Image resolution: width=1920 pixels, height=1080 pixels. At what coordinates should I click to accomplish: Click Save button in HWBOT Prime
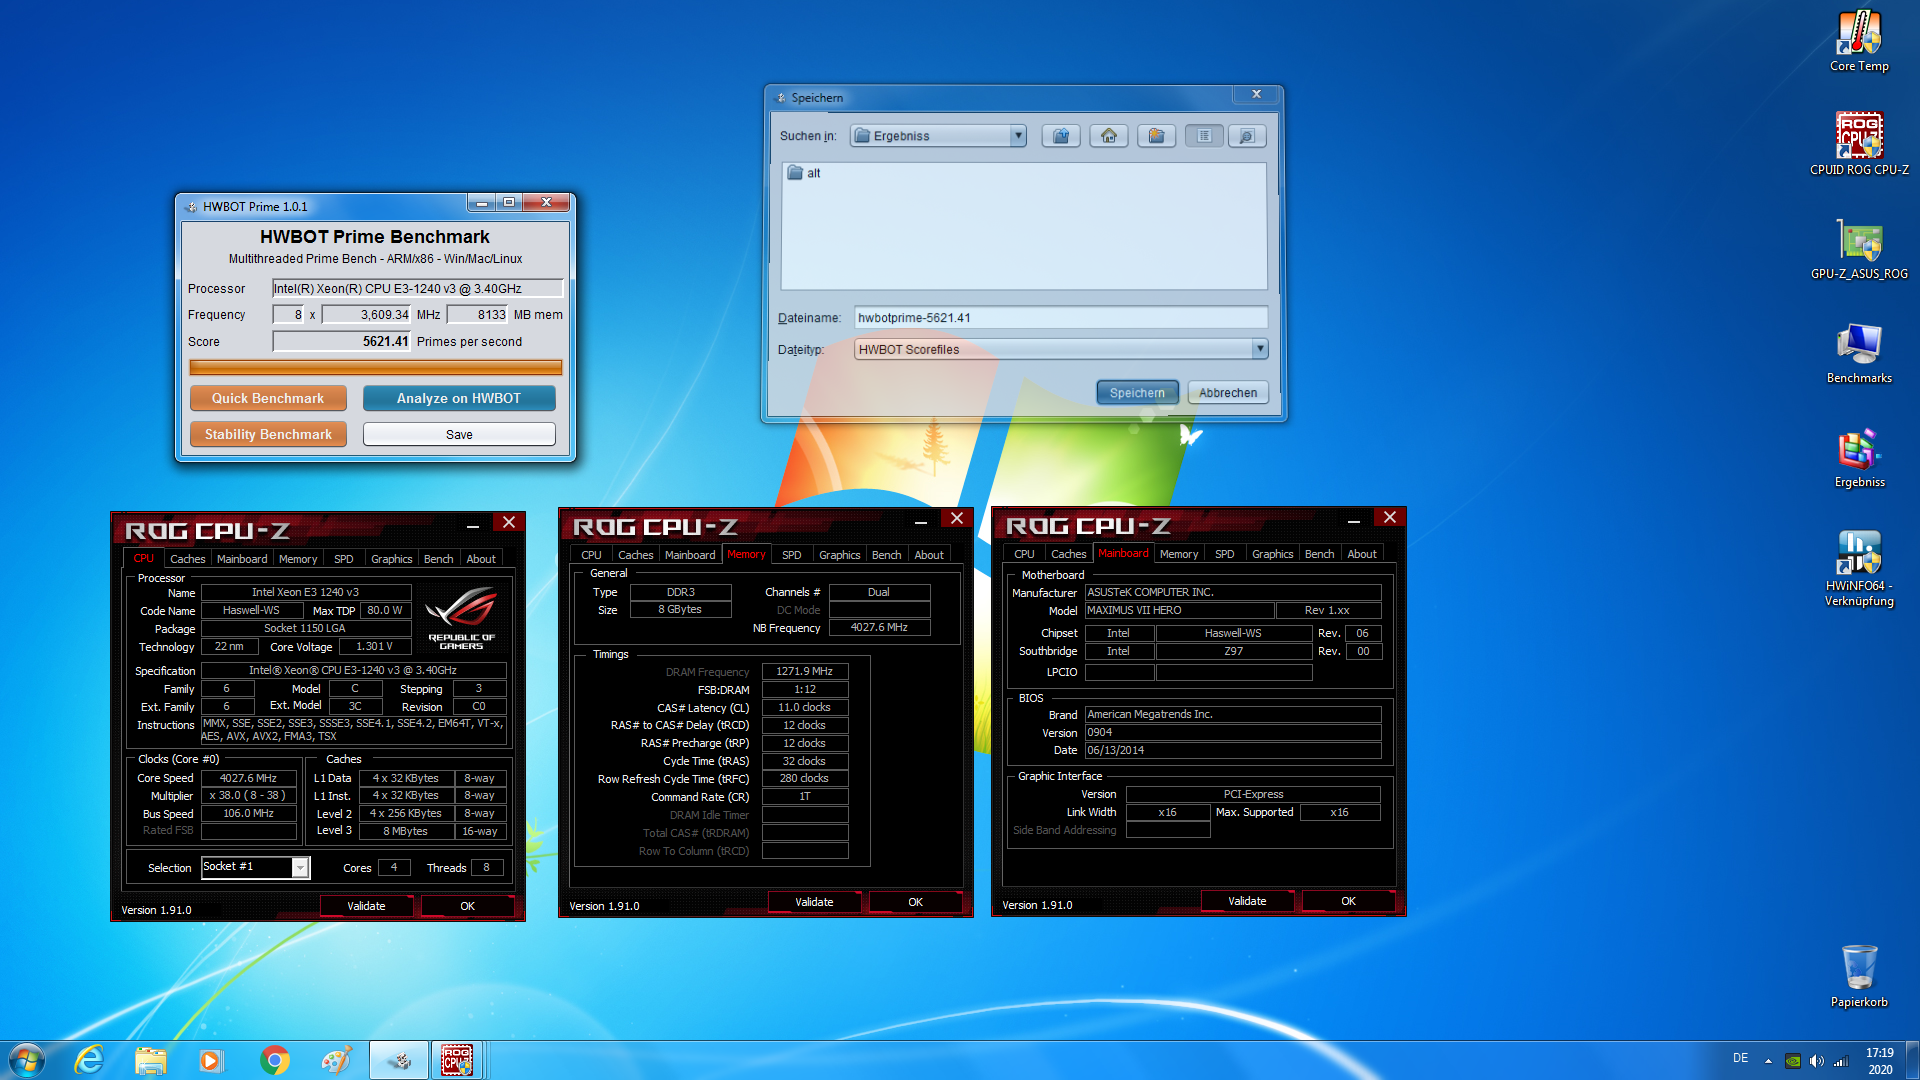pos(459,434)
